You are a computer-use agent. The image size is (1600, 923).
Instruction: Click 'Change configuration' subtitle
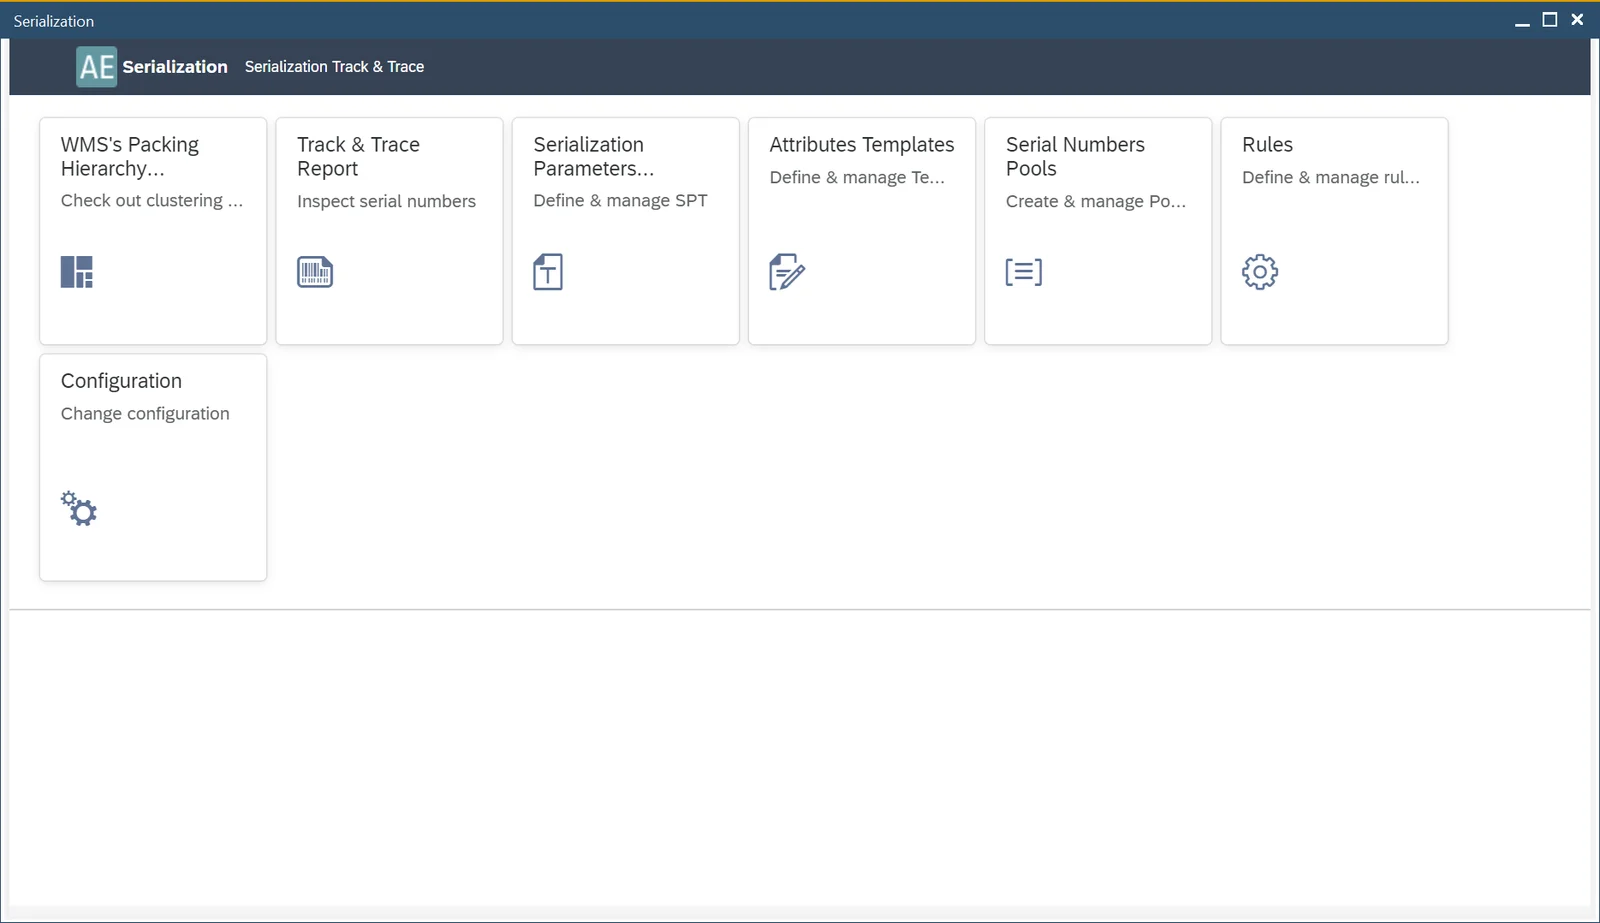145,414
